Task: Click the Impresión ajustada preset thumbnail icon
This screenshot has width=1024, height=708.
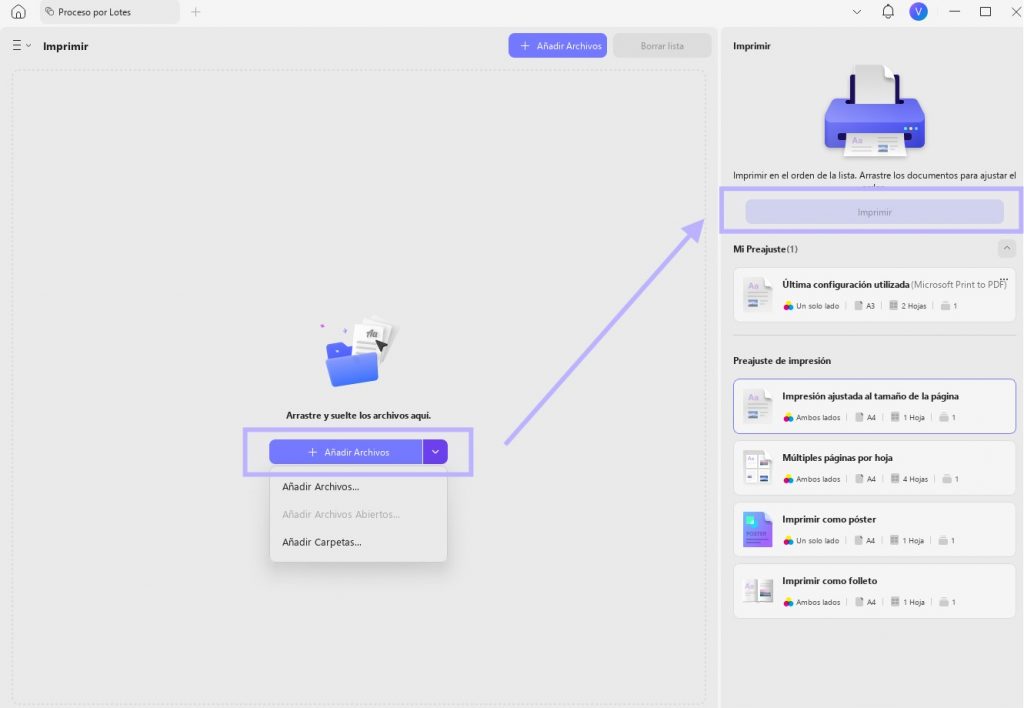Action: point(758,406)
